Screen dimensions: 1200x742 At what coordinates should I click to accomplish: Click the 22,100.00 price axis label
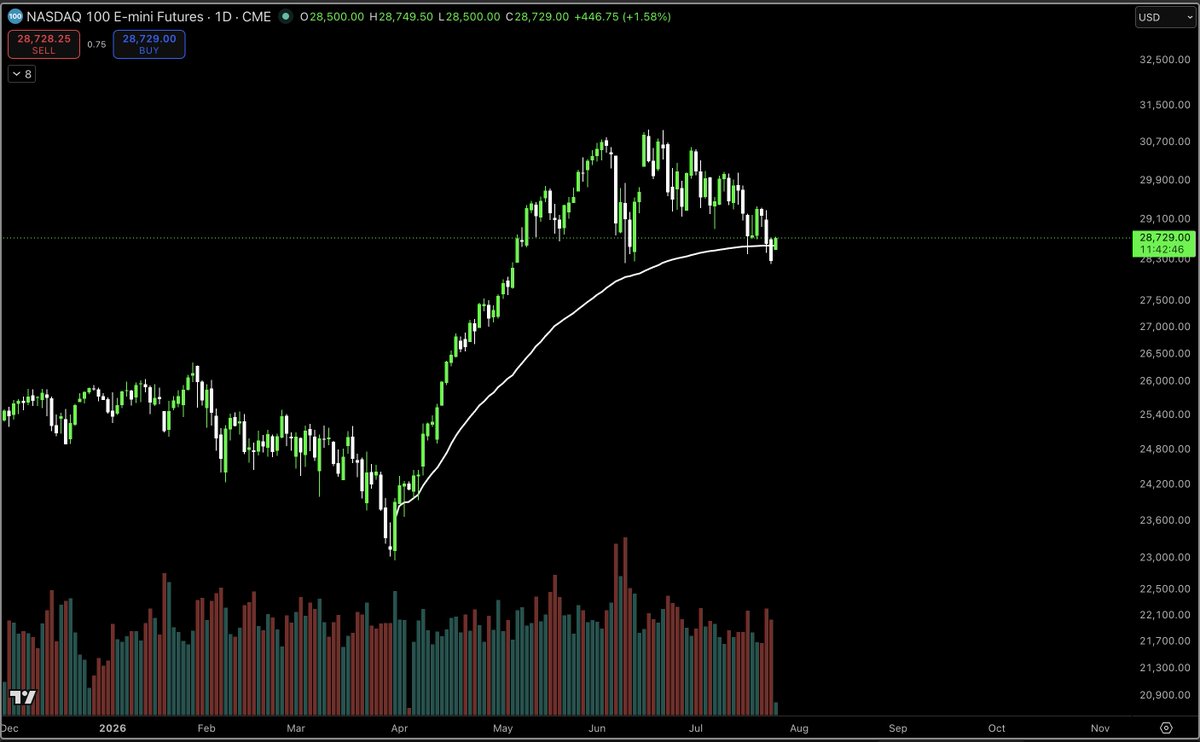(x=1163, y=615)
